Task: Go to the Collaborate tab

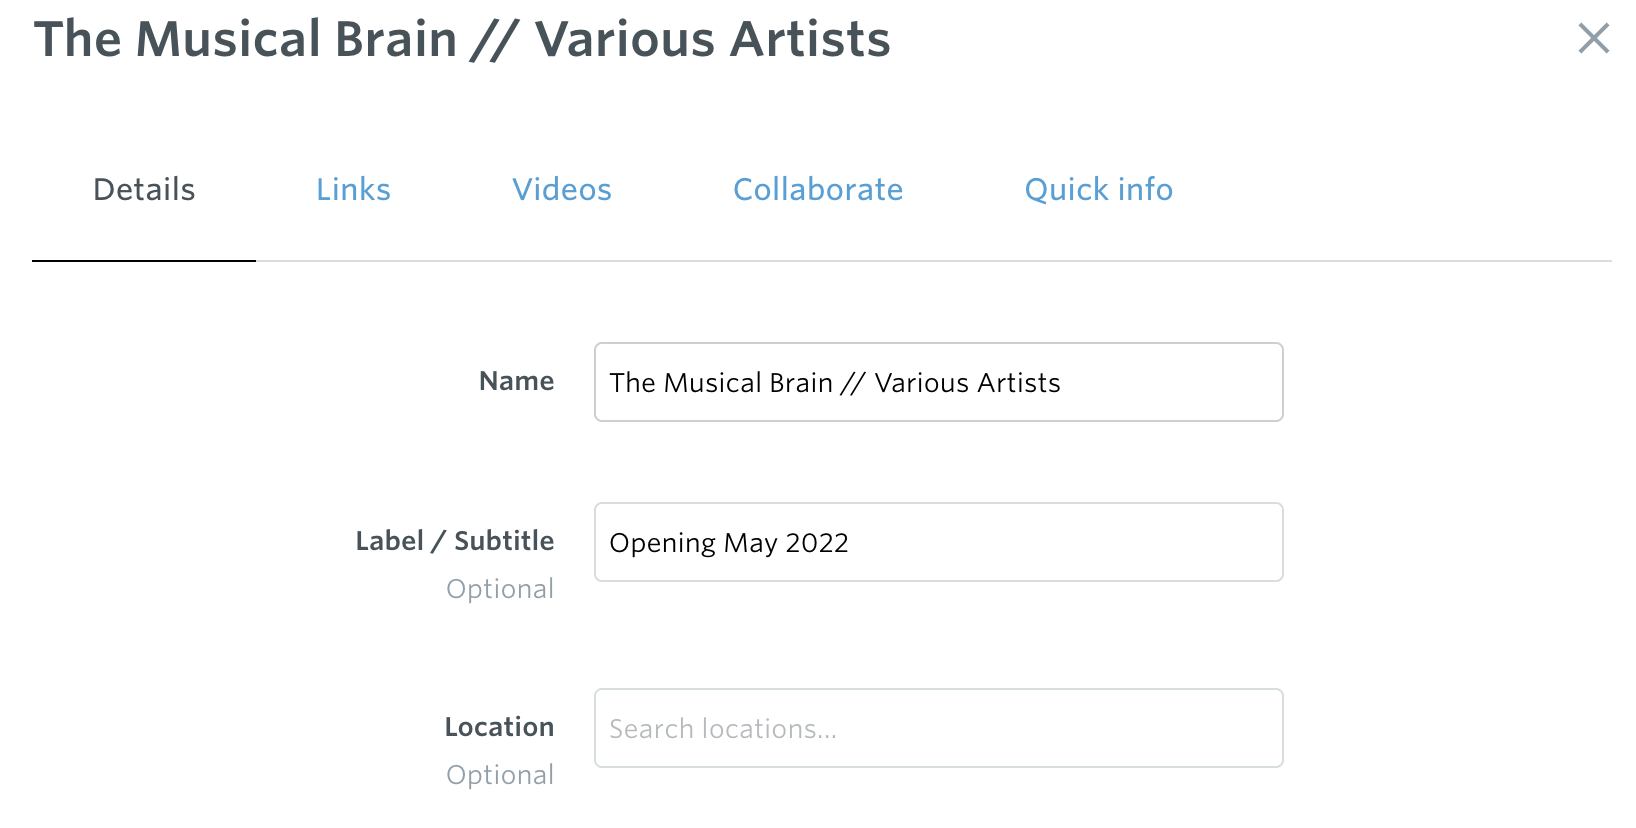Action: tap(818, 190)
